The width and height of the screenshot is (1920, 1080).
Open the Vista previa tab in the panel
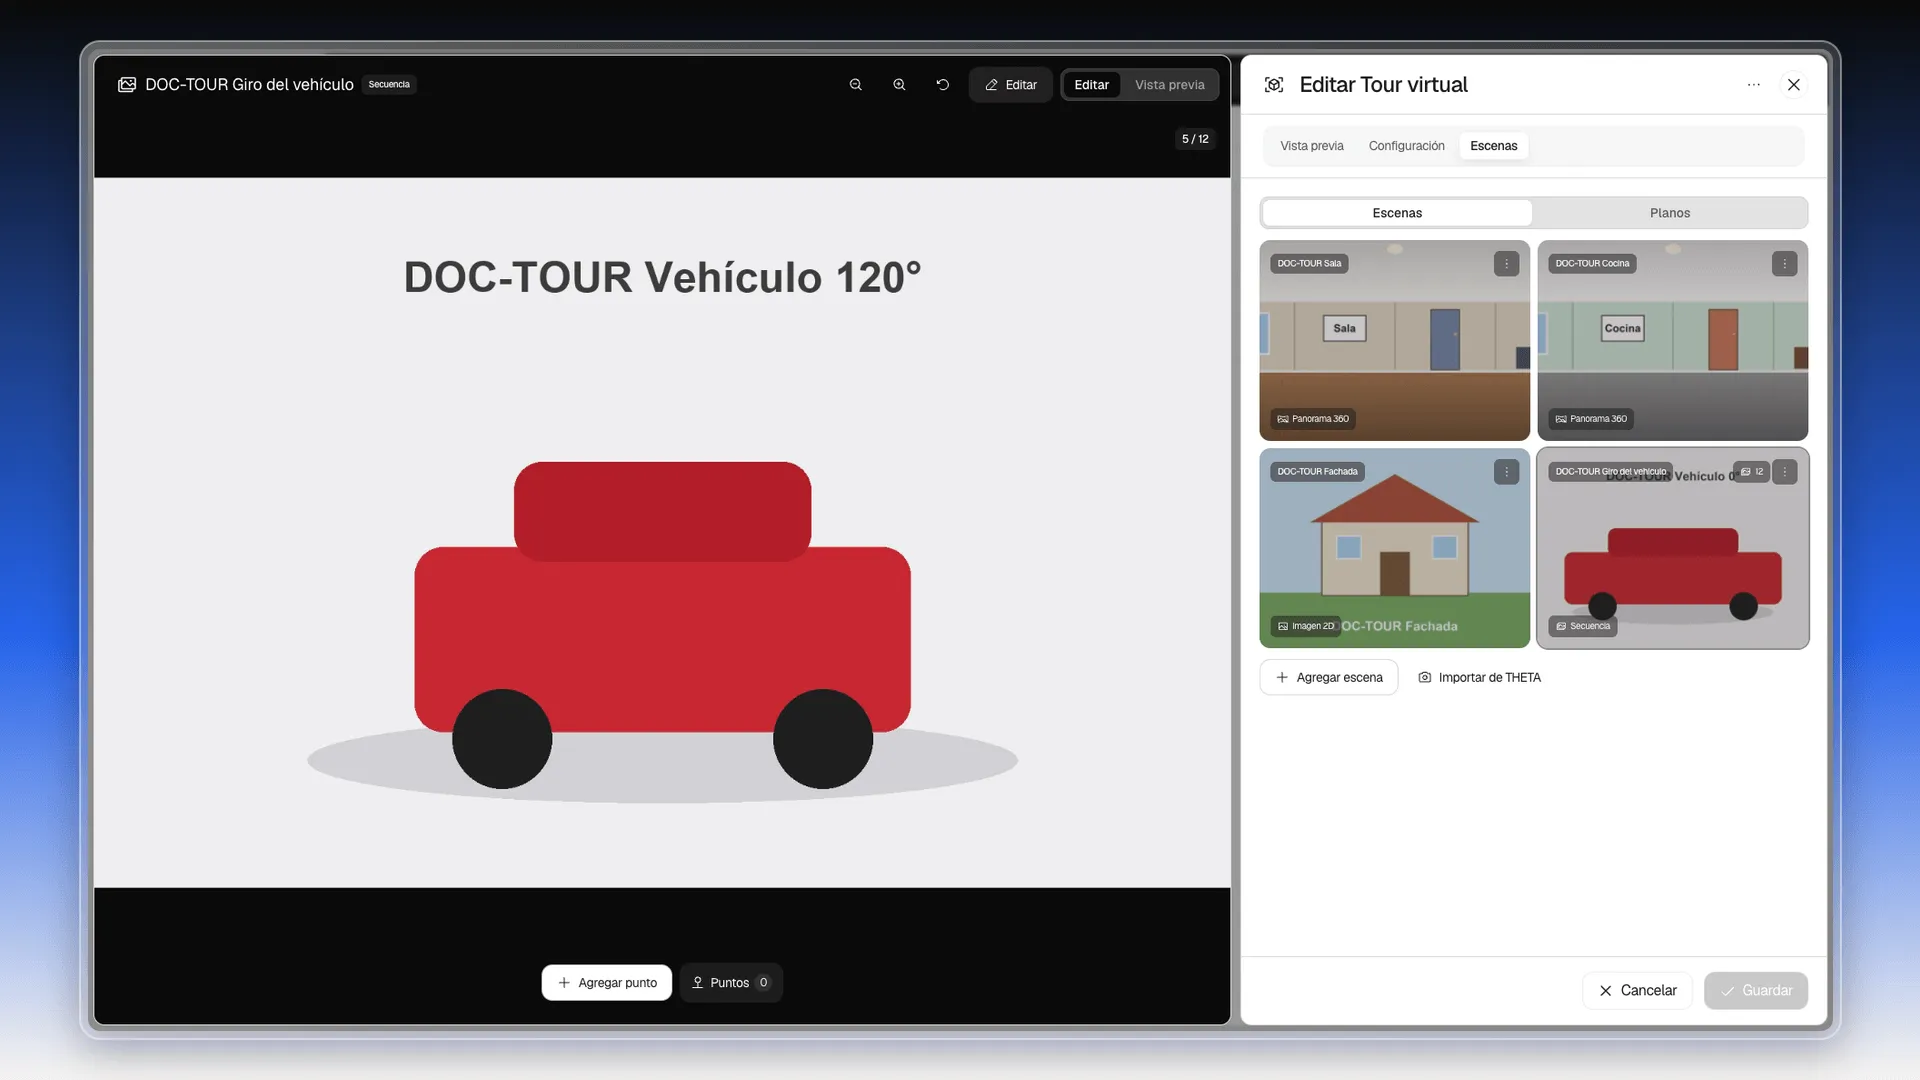[x=1312, y=146]
